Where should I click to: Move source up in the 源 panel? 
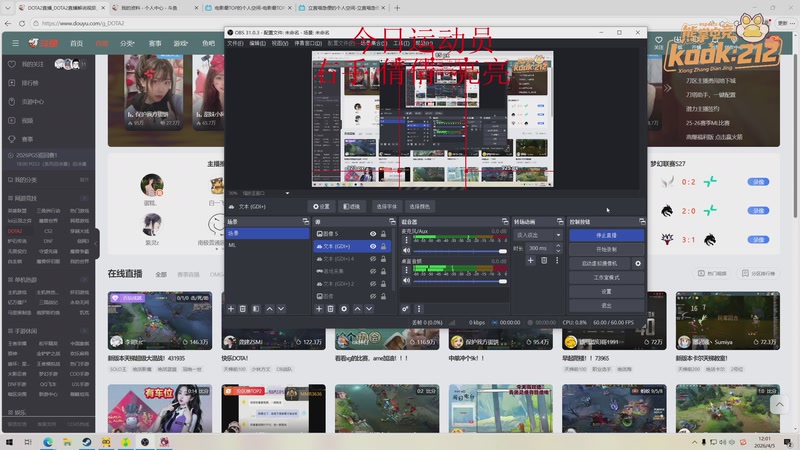pyautogui.click(x=357, y=309)
